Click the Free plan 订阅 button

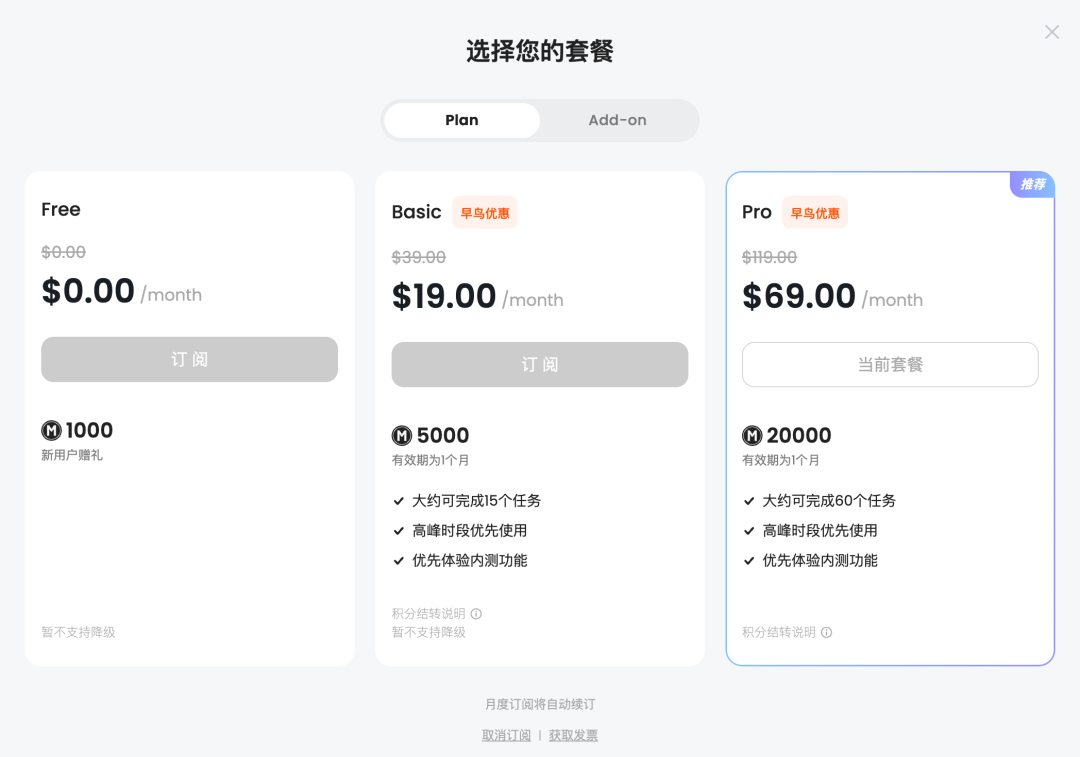(189, 359)
